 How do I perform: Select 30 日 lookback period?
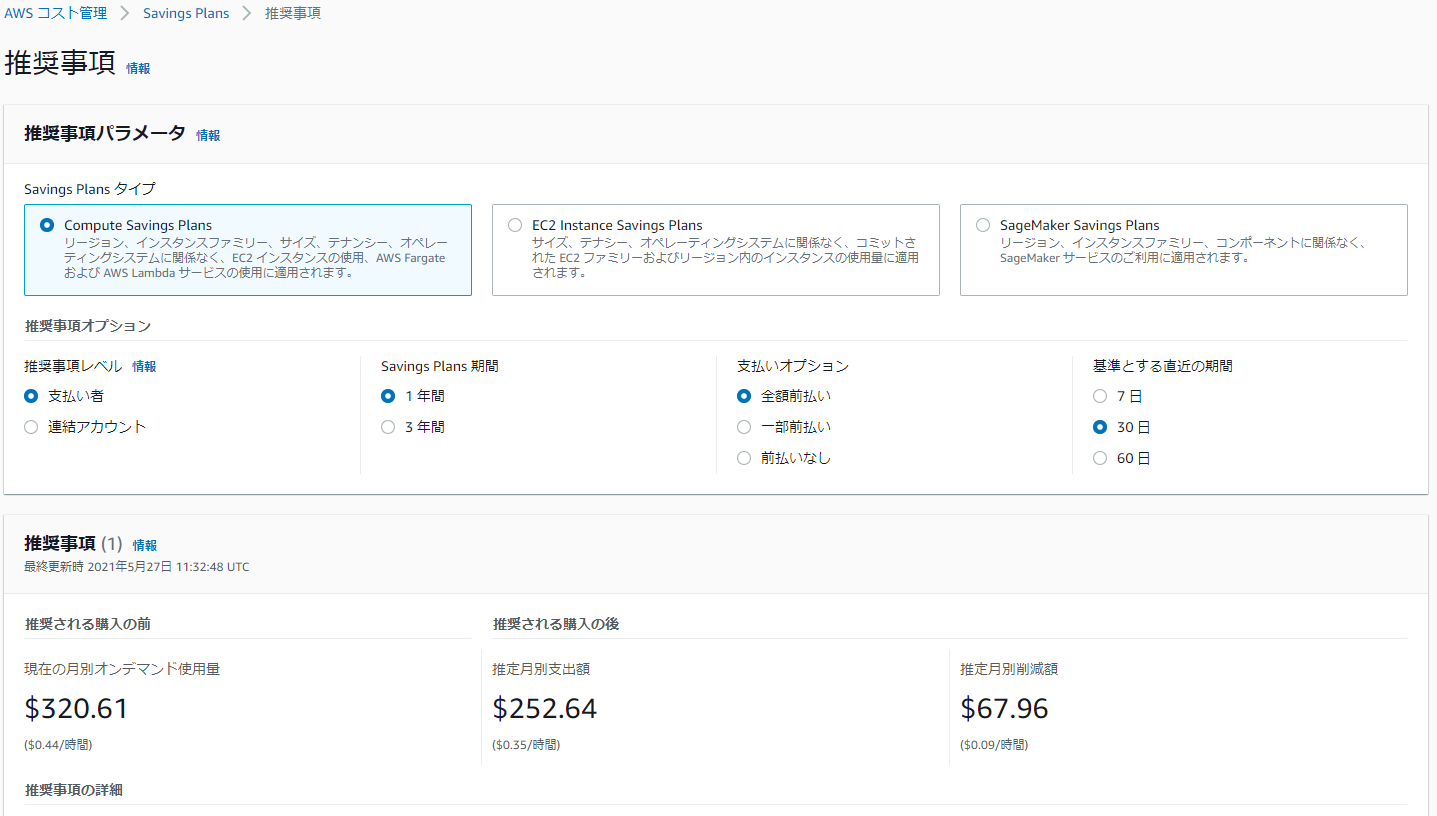pos(1100,427)
